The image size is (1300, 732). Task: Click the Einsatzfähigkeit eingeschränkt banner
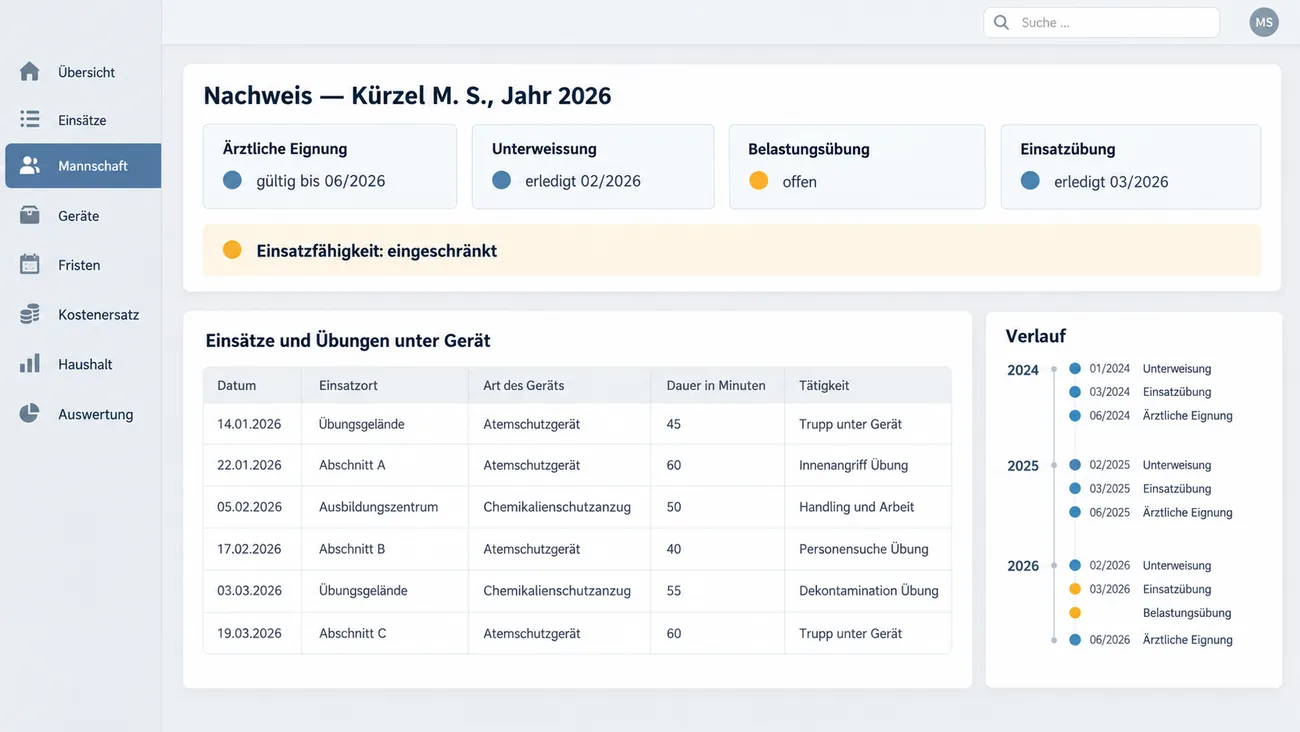click(x=732, y=250)
